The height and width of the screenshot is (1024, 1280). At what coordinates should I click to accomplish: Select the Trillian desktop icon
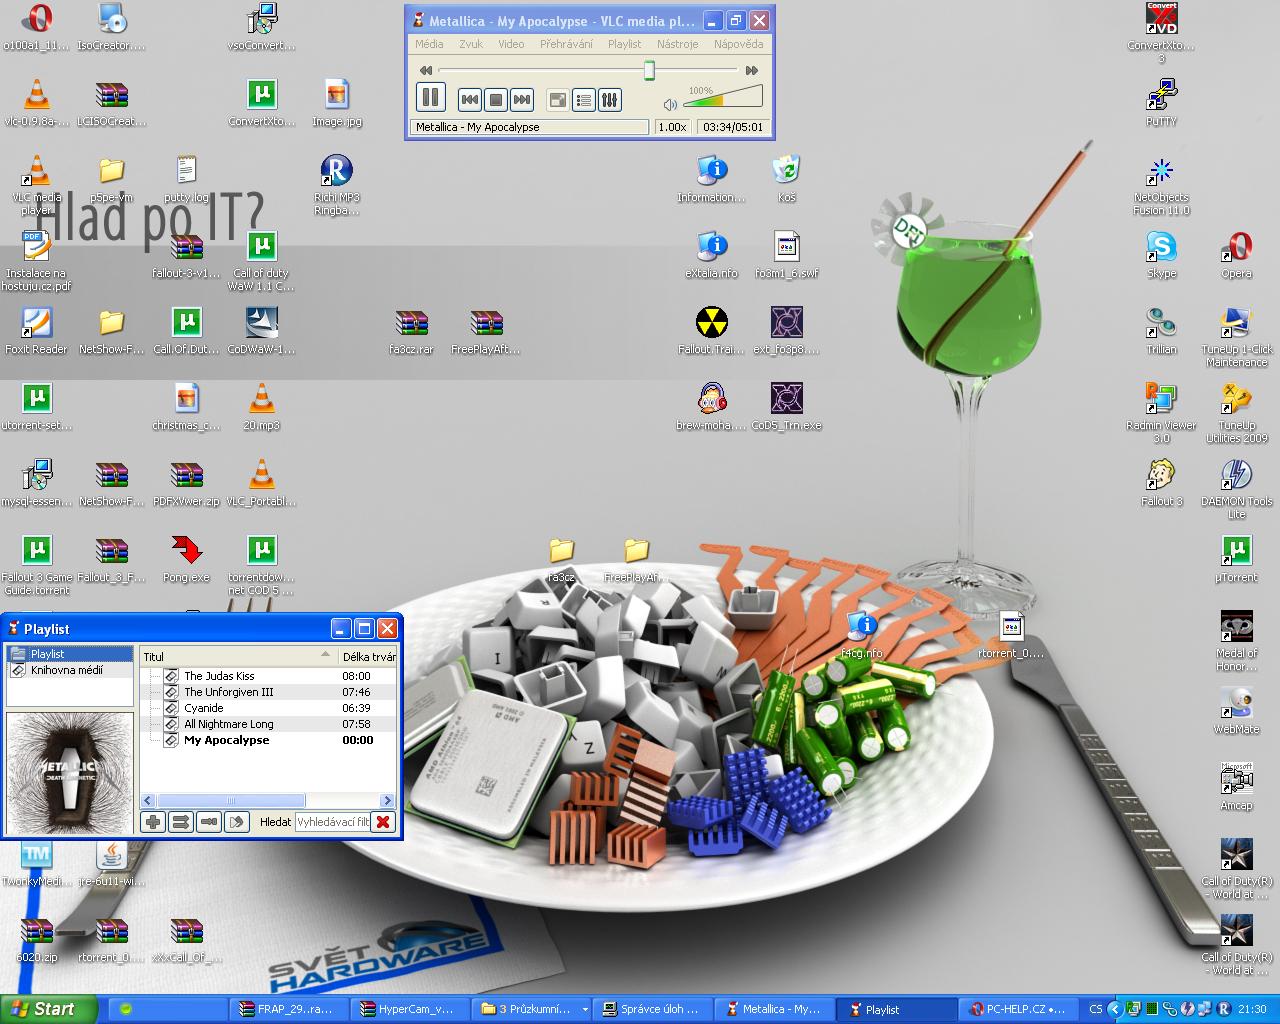(1162, 331)
